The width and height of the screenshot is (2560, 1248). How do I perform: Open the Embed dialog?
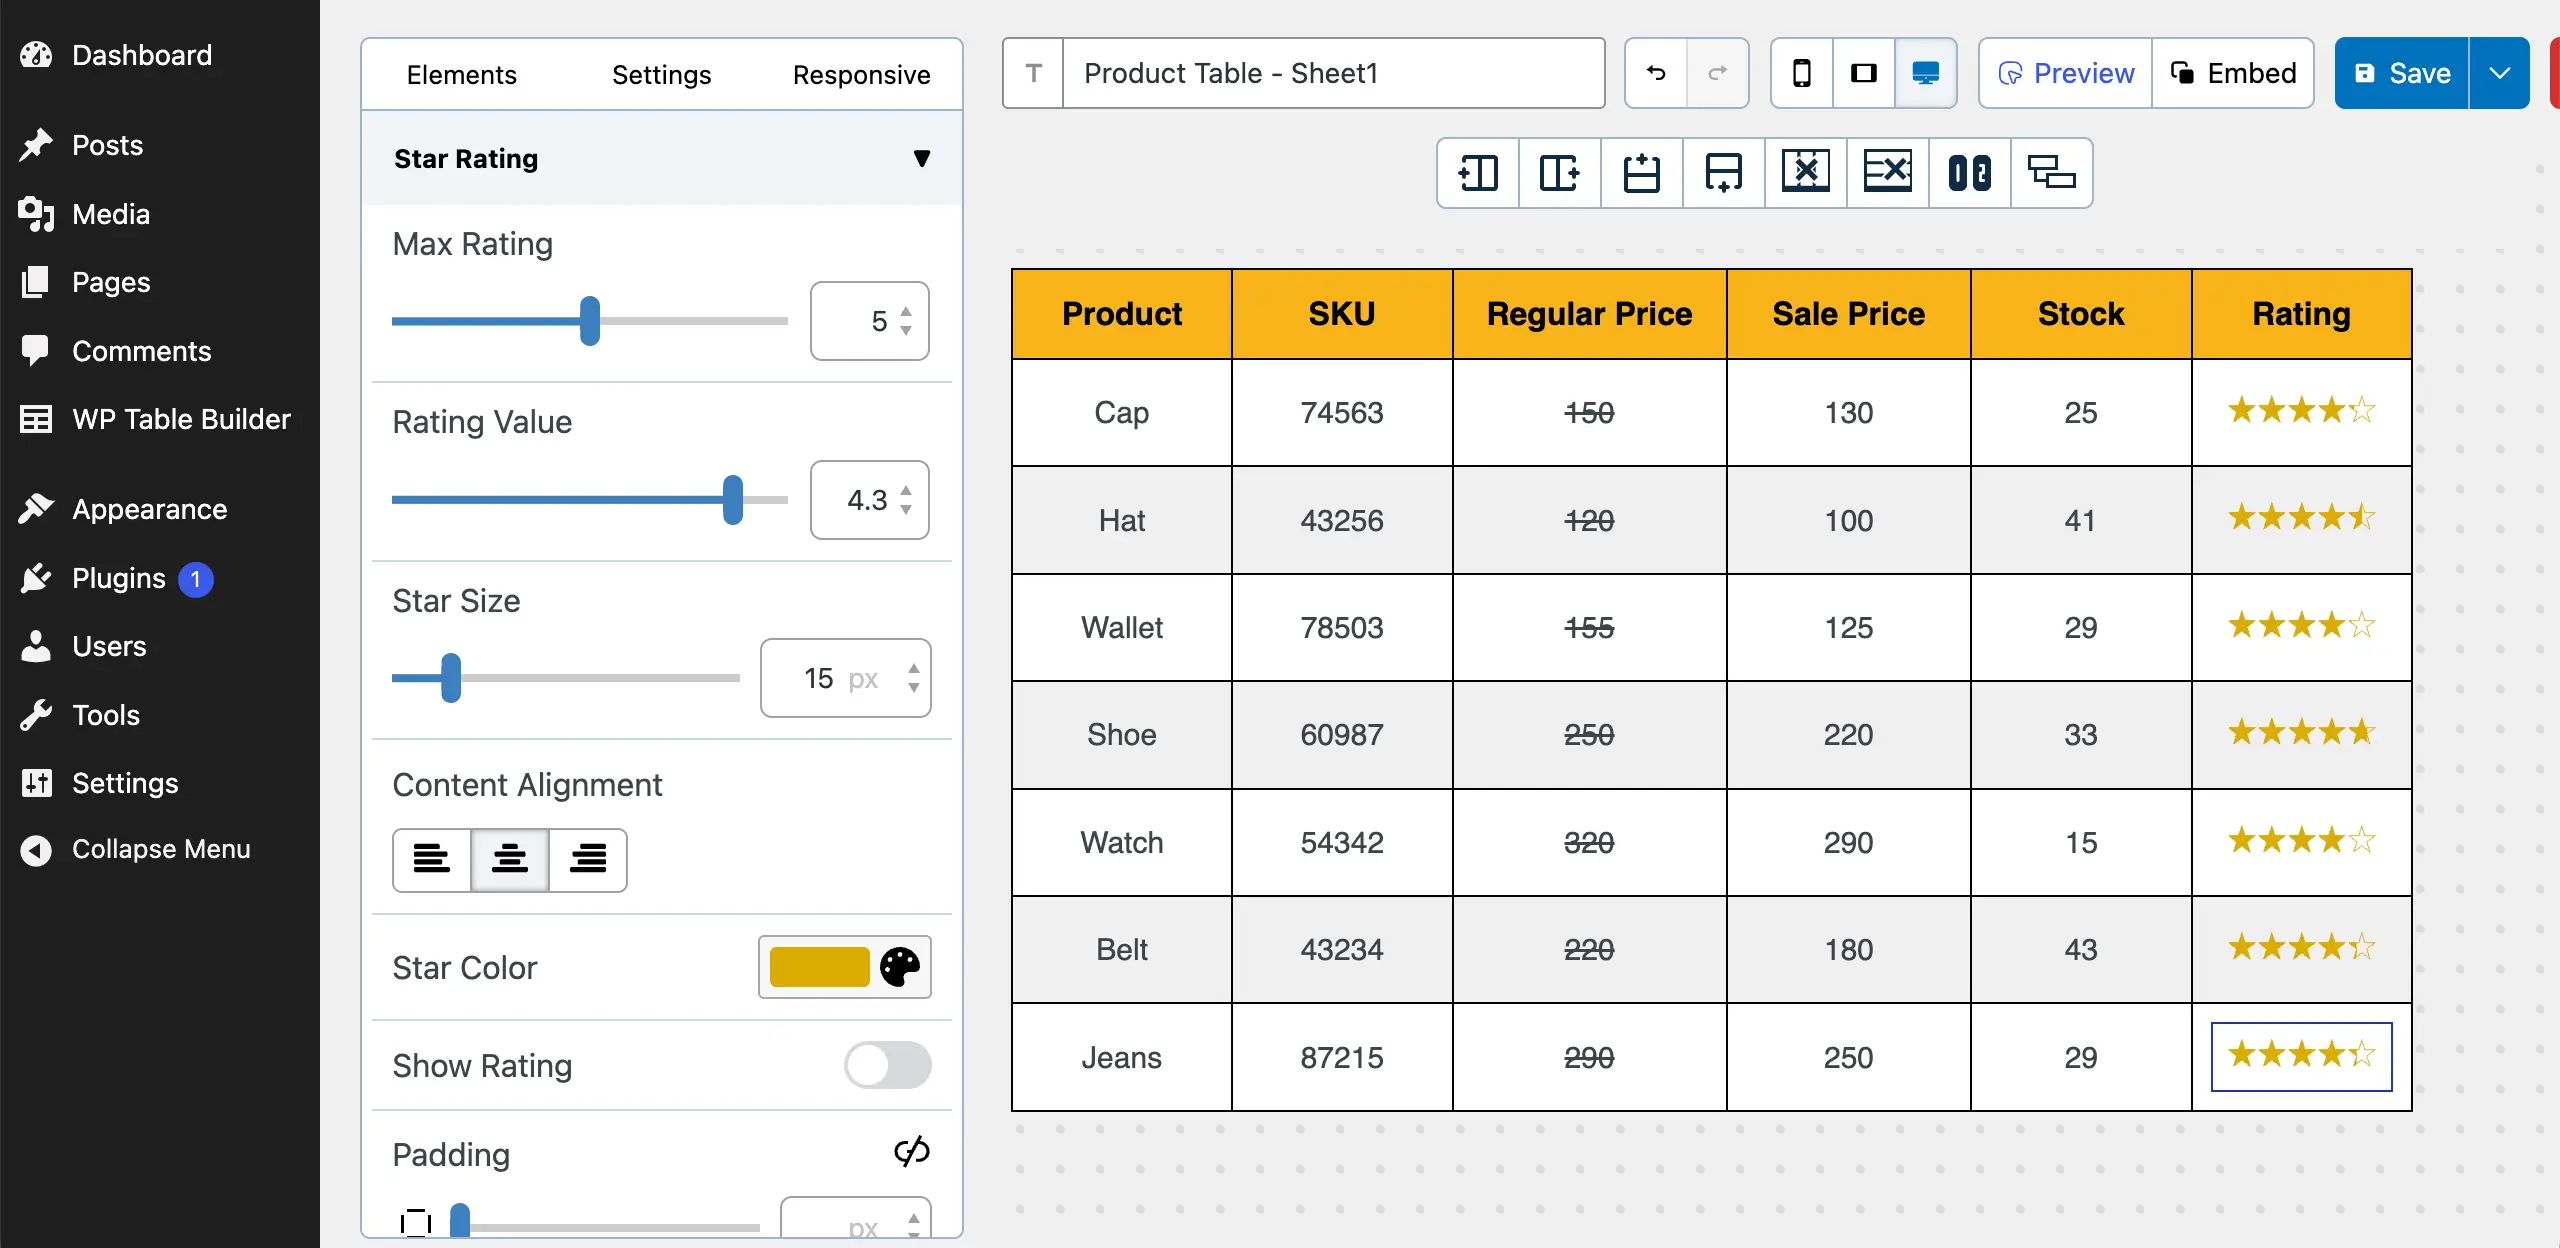2234,72
